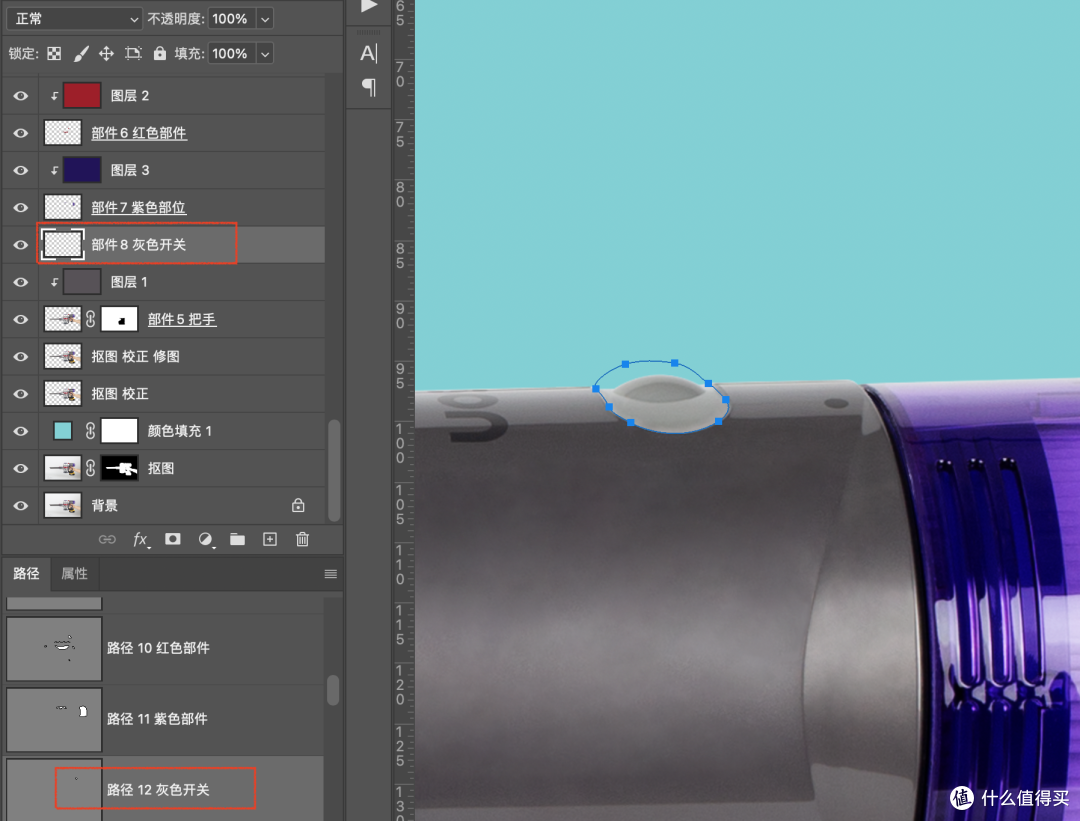1080x821 pixels.
Task: Hide 部件6 红色部件 layer eye
Action: 21,133
